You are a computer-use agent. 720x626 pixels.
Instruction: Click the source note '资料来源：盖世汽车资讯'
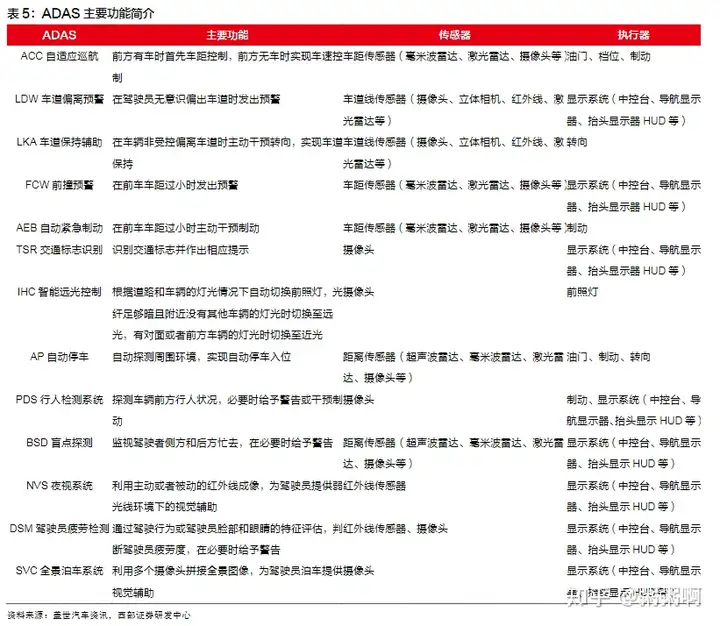point(58,615)
